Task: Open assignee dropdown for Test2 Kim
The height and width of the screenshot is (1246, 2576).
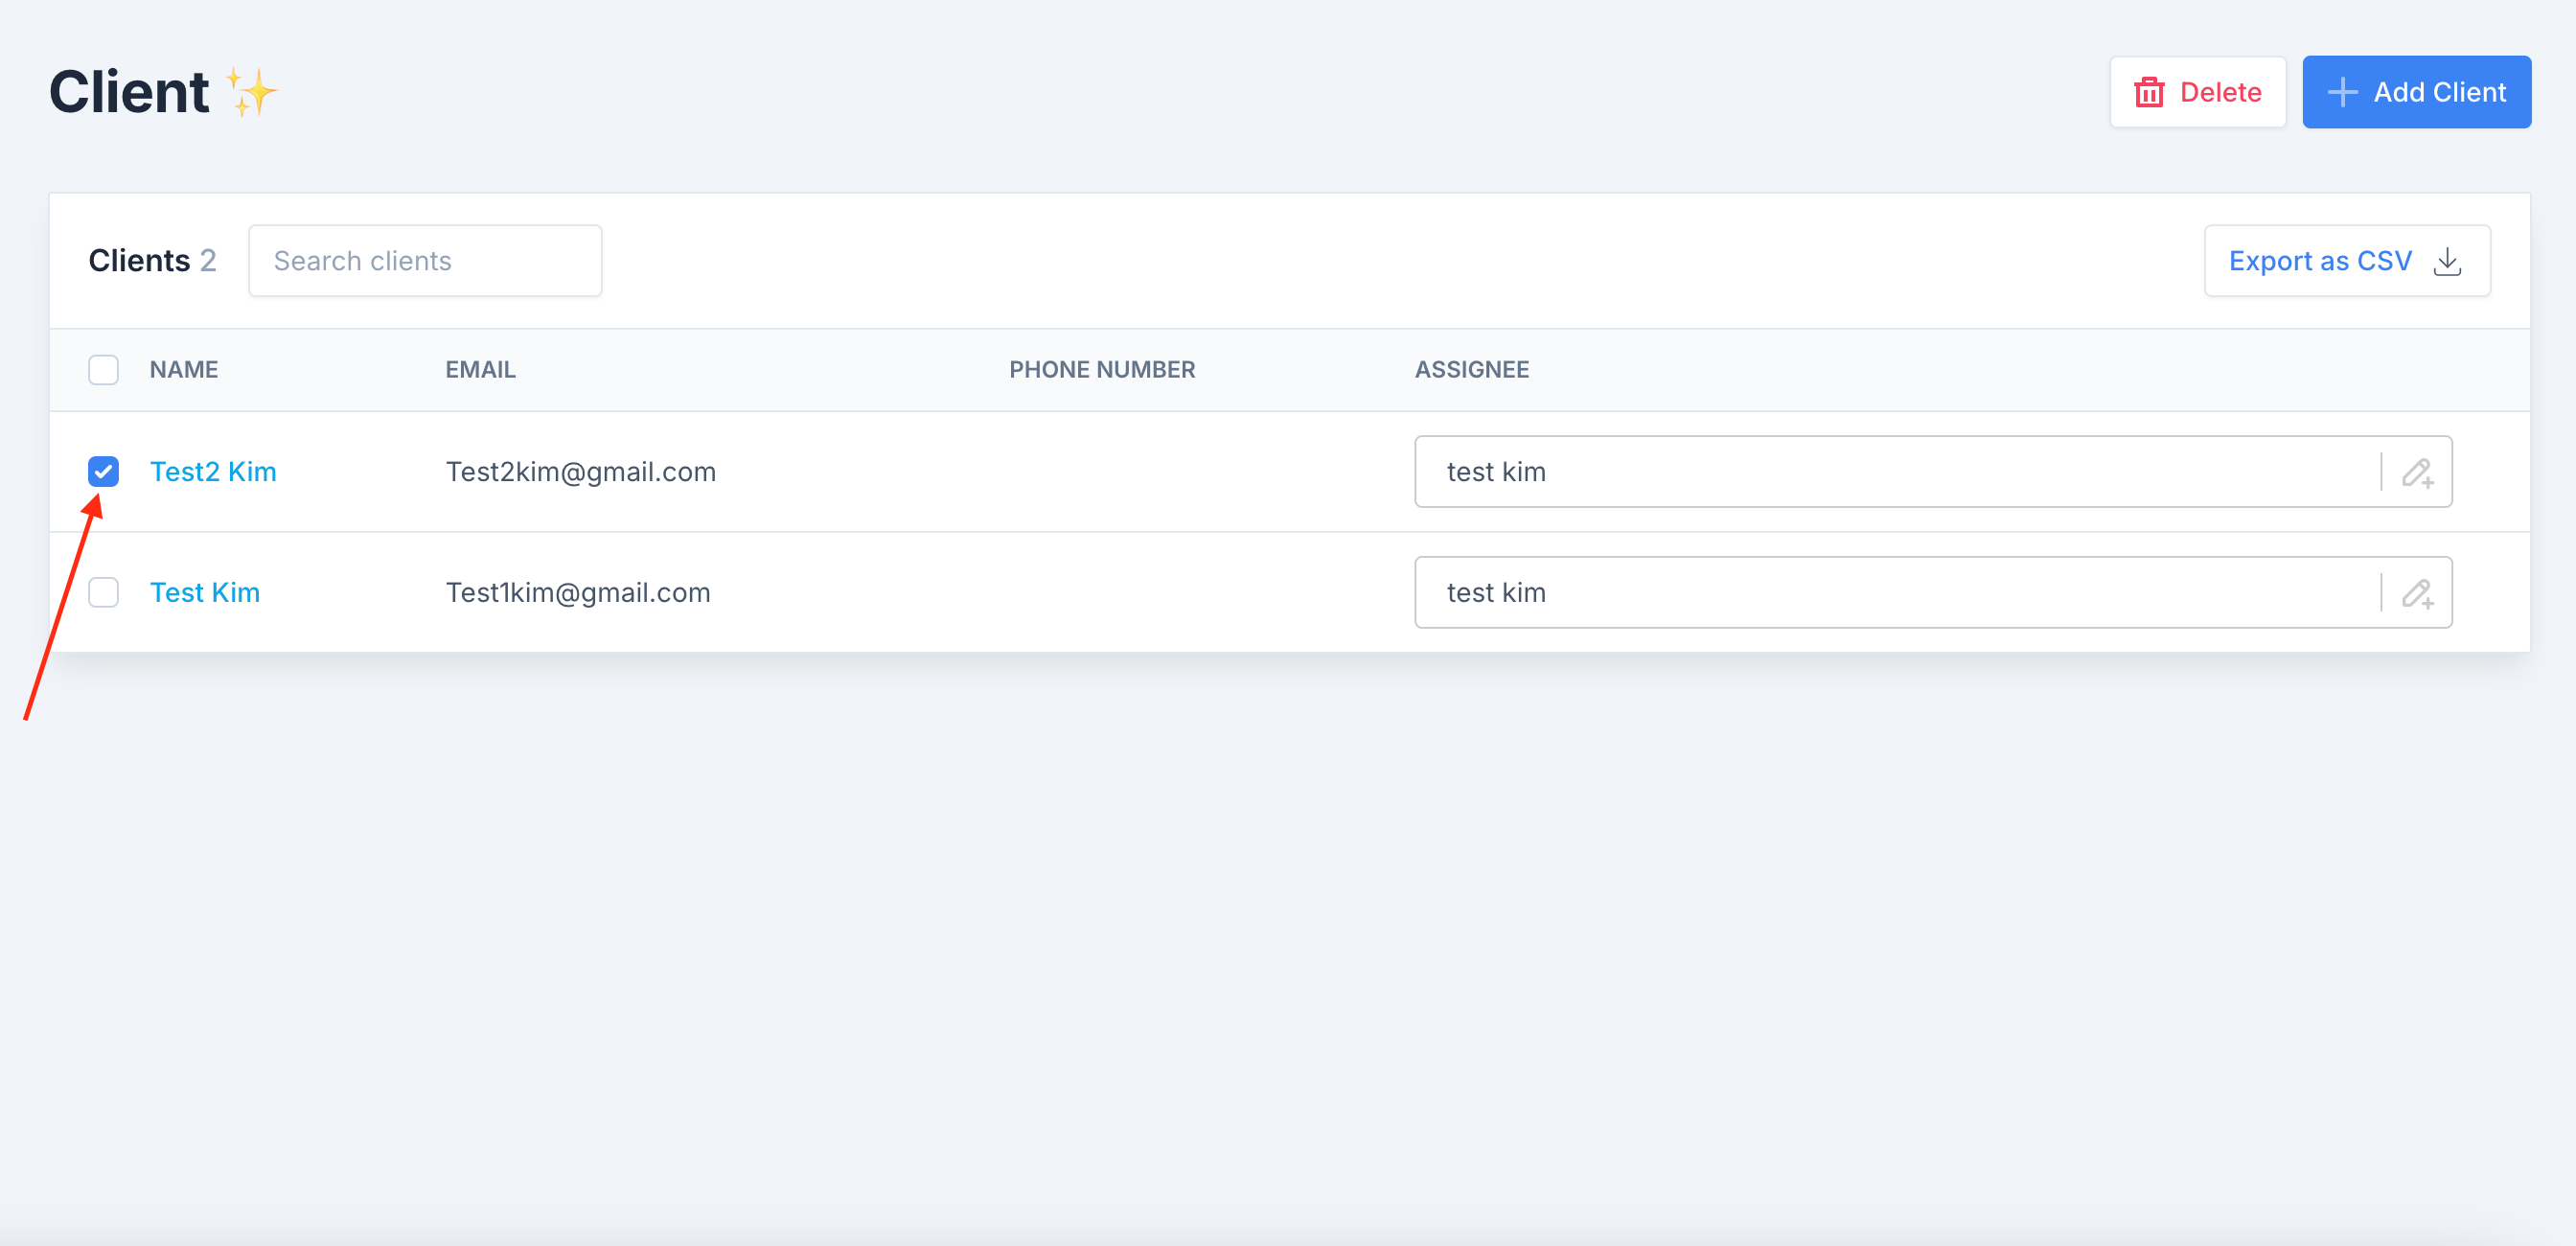Action: click(x=1932, y=471)
